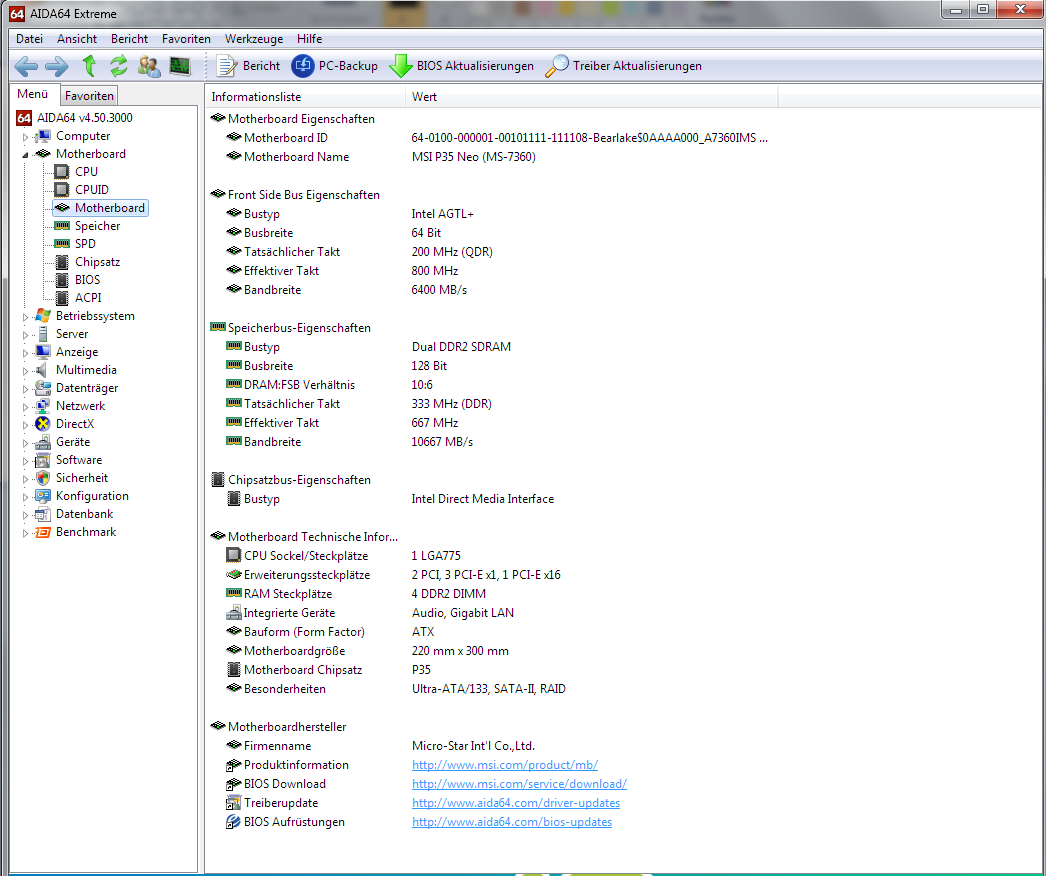Open Werkzeuge menu
The width and height of the screenshot is (1046, 876).
pyautogui.click(x=253, y=39)
